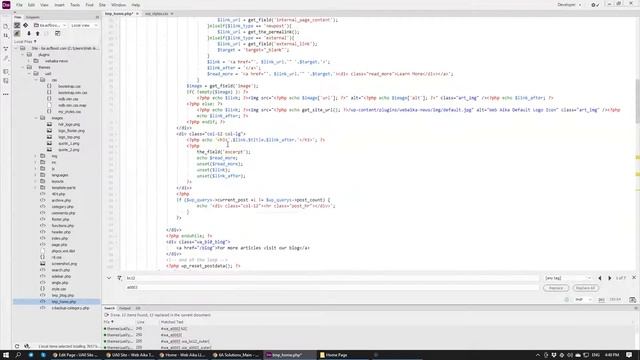Click the Format Source Code icon in left toolbar
The height and width of the screenshot is (360, 640).
(x=6, y=58)
